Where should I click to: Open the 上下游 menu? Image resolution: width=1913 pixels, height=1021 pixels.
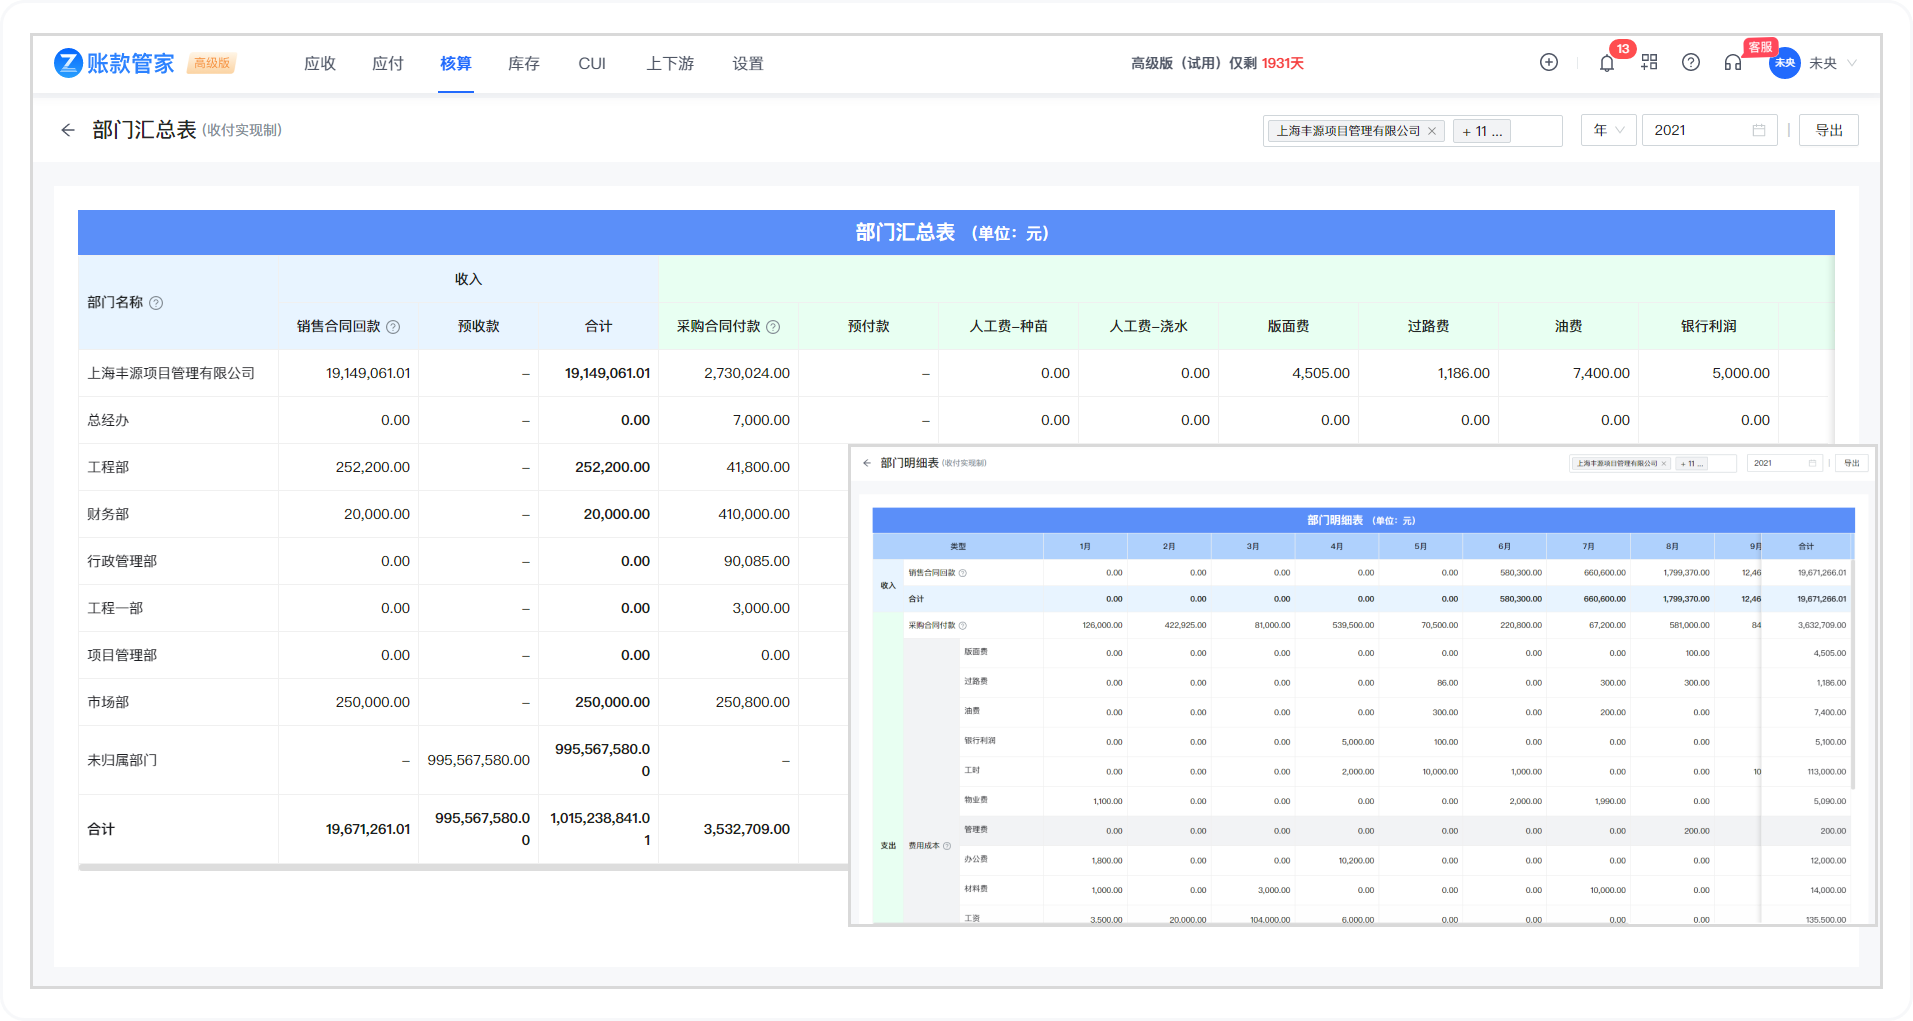670,63
